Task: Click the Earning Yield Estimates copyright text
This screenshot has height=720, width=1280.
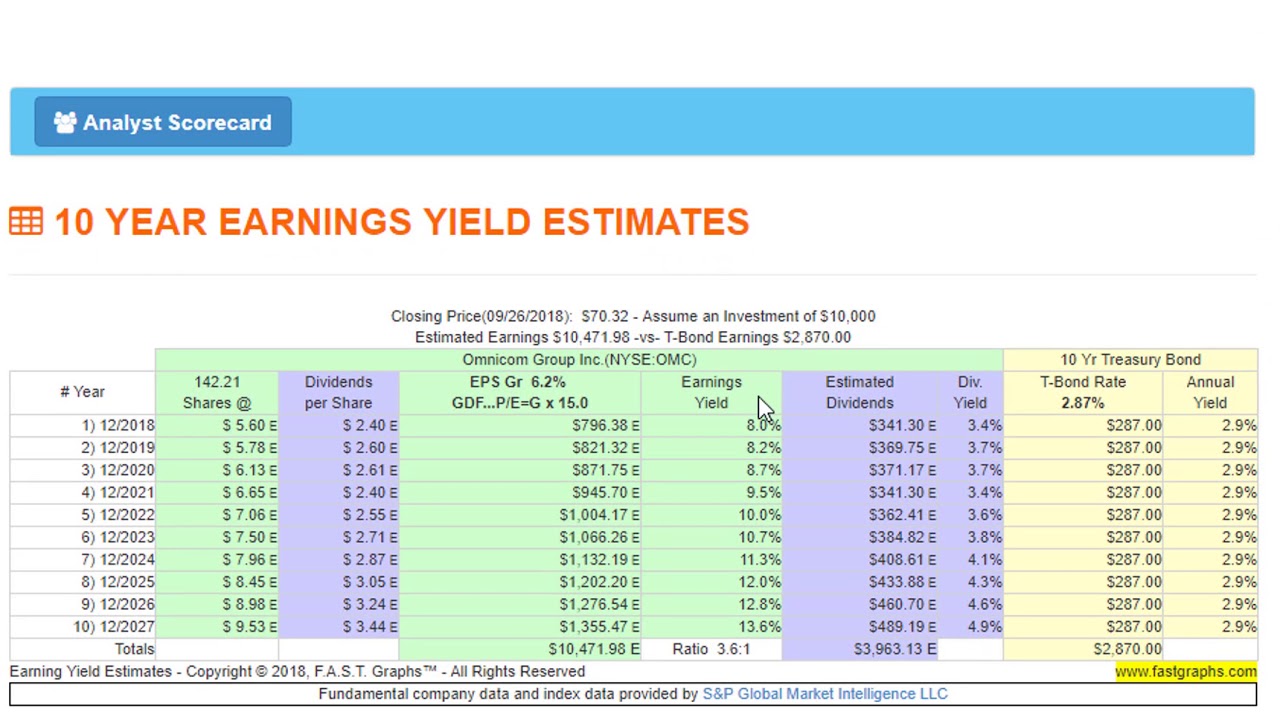Action: pos(297,671)
